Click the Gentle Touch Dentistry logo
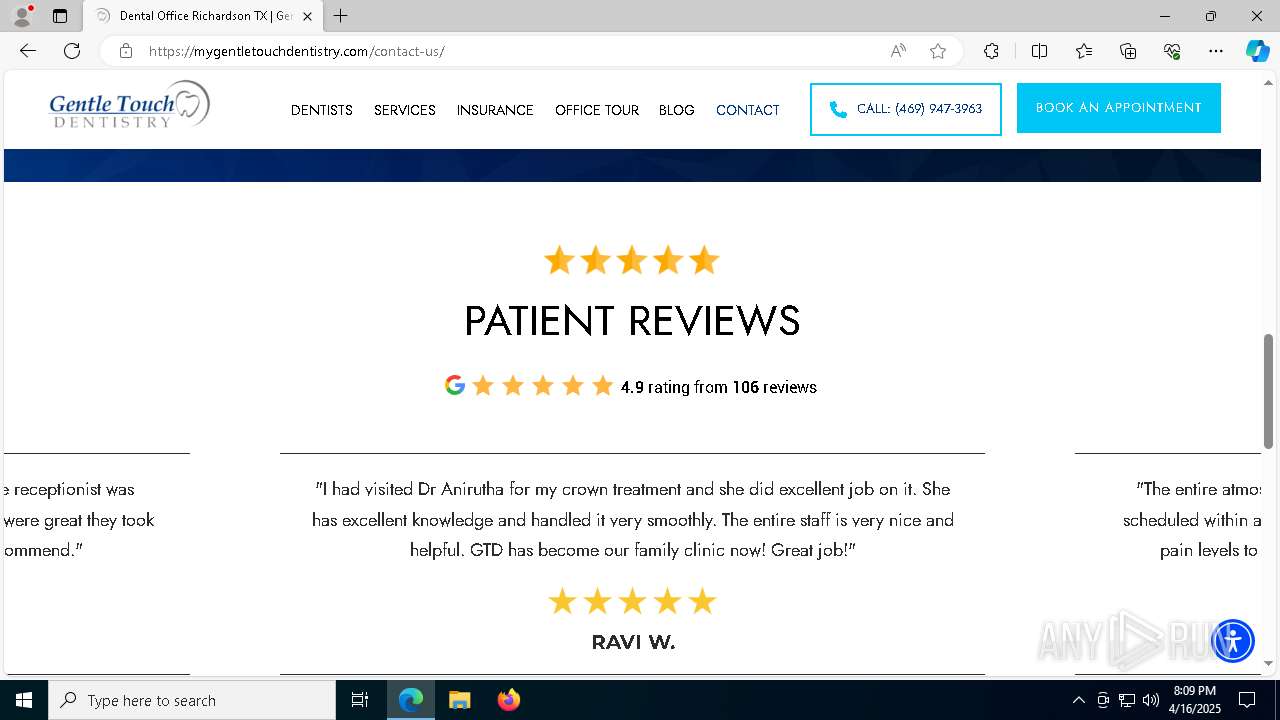Screen dimensions: 1280x720 [130, 105]
